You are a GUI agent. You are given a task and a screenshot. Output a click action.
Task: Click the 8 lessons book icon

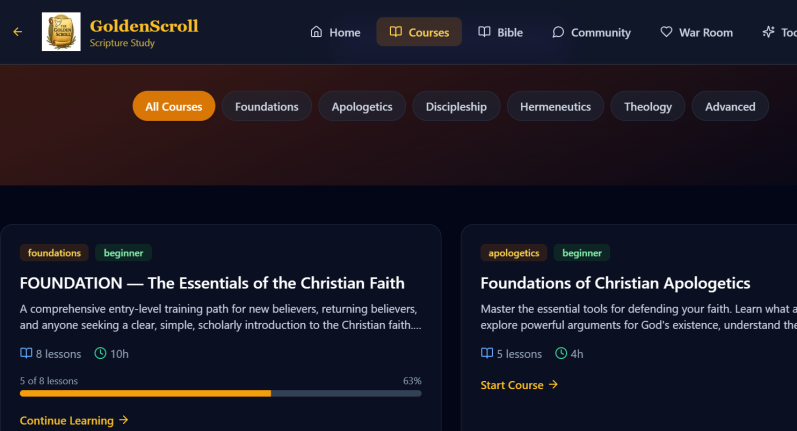click(x=26, y=353)
